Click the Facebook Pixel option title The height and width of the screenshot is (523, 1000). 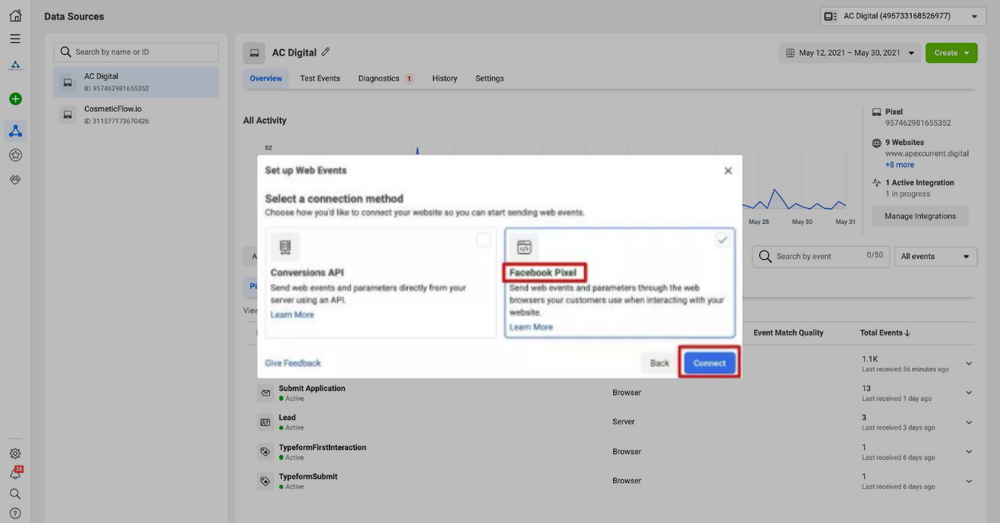click(x=543, y=272)
